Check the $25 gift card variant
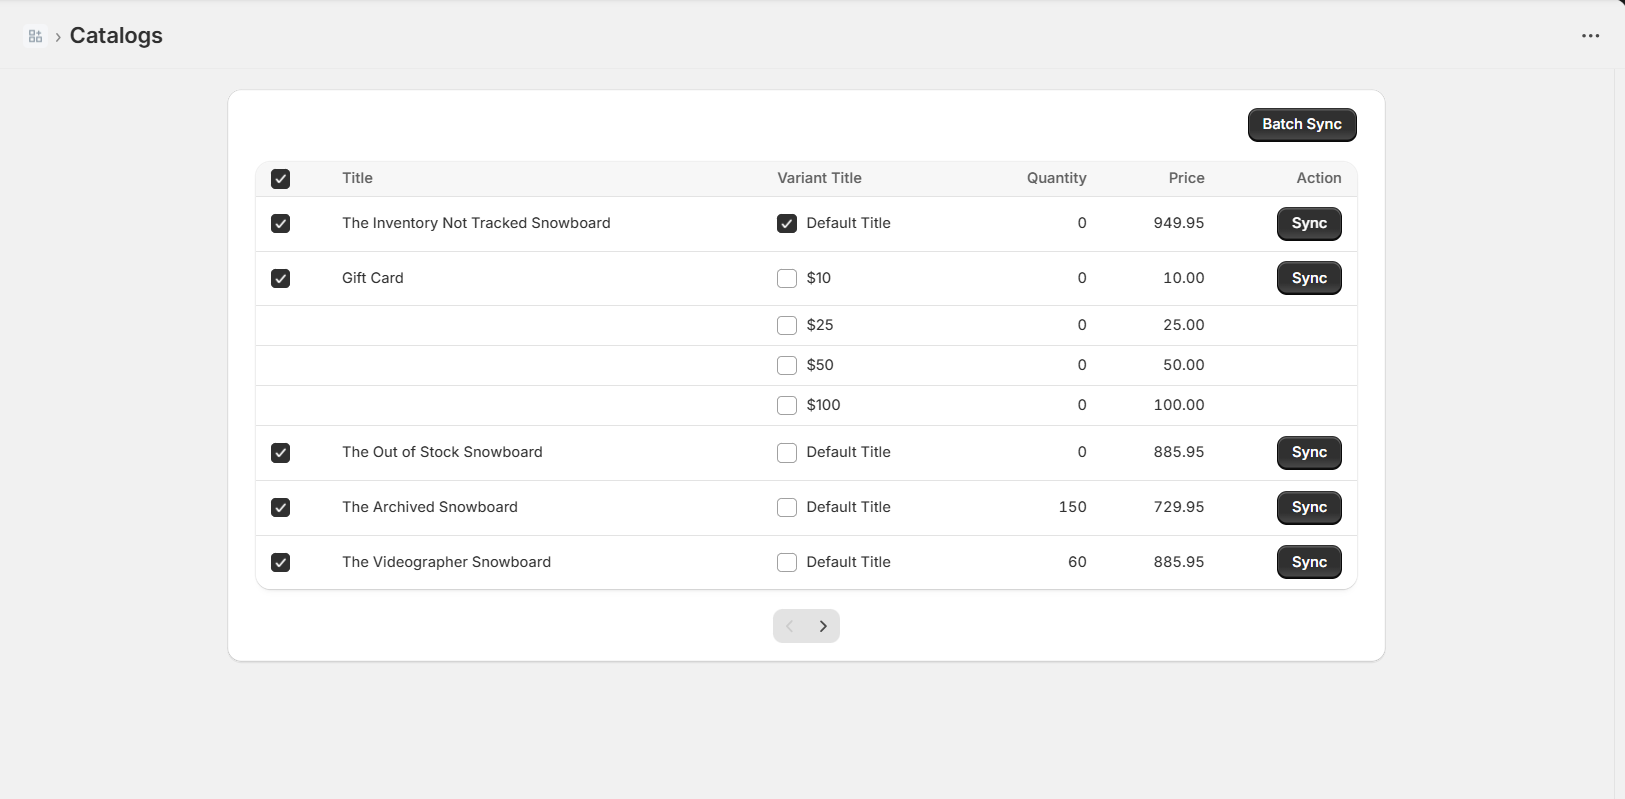 click(x=787, y=326)
